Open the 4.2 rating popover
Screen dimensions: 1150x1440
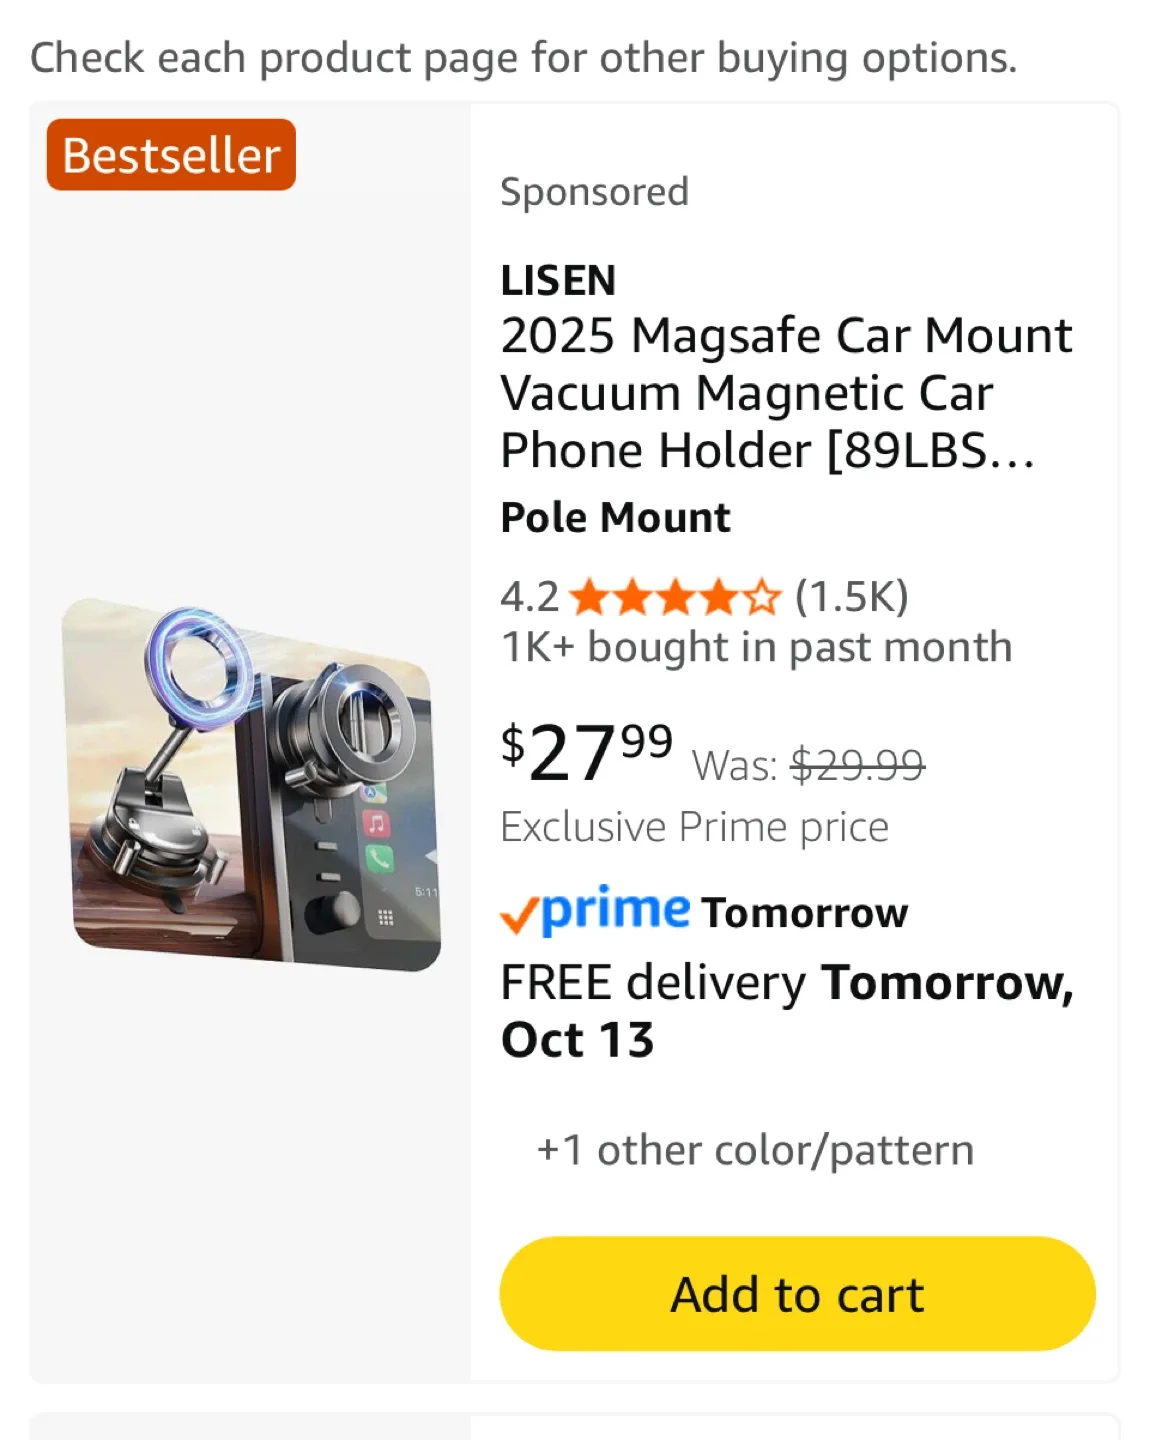[529, 598]
